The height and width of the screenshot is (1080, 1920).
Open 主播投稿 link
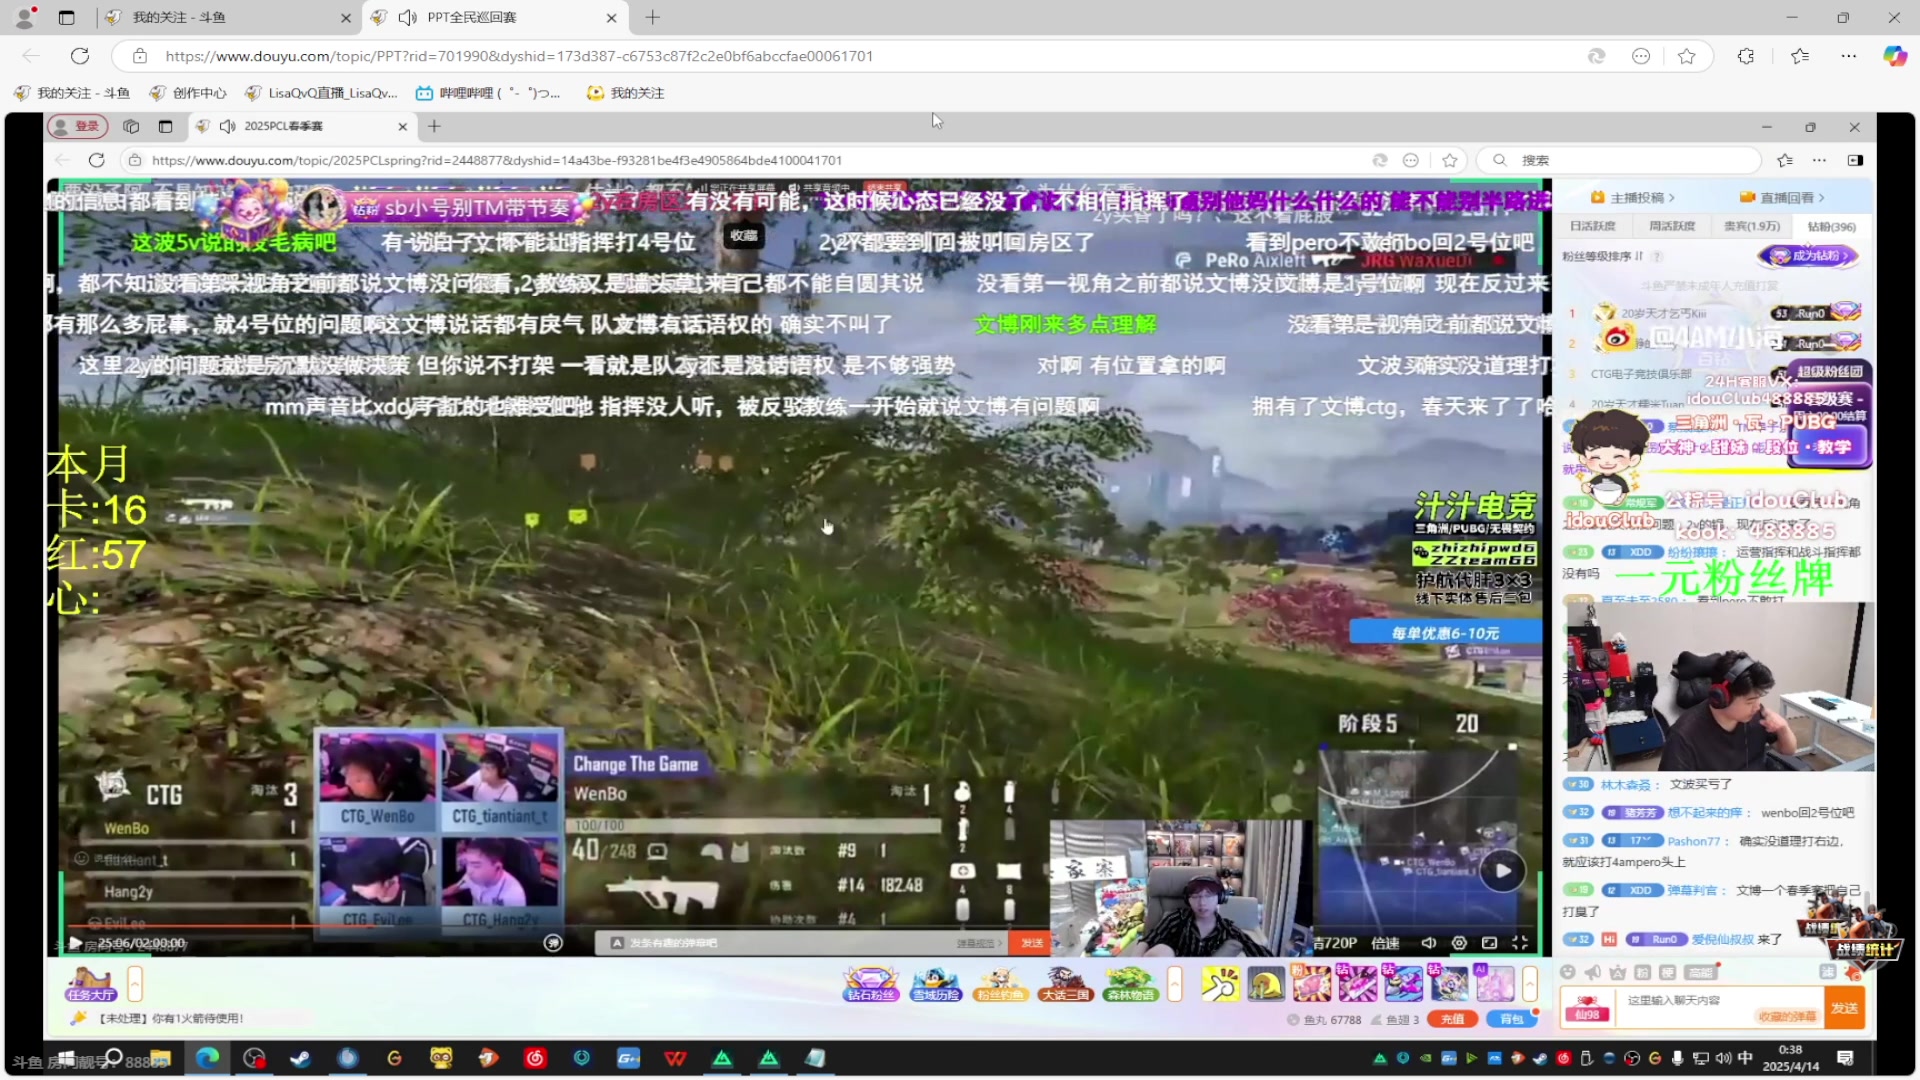tap(1632, 198)
